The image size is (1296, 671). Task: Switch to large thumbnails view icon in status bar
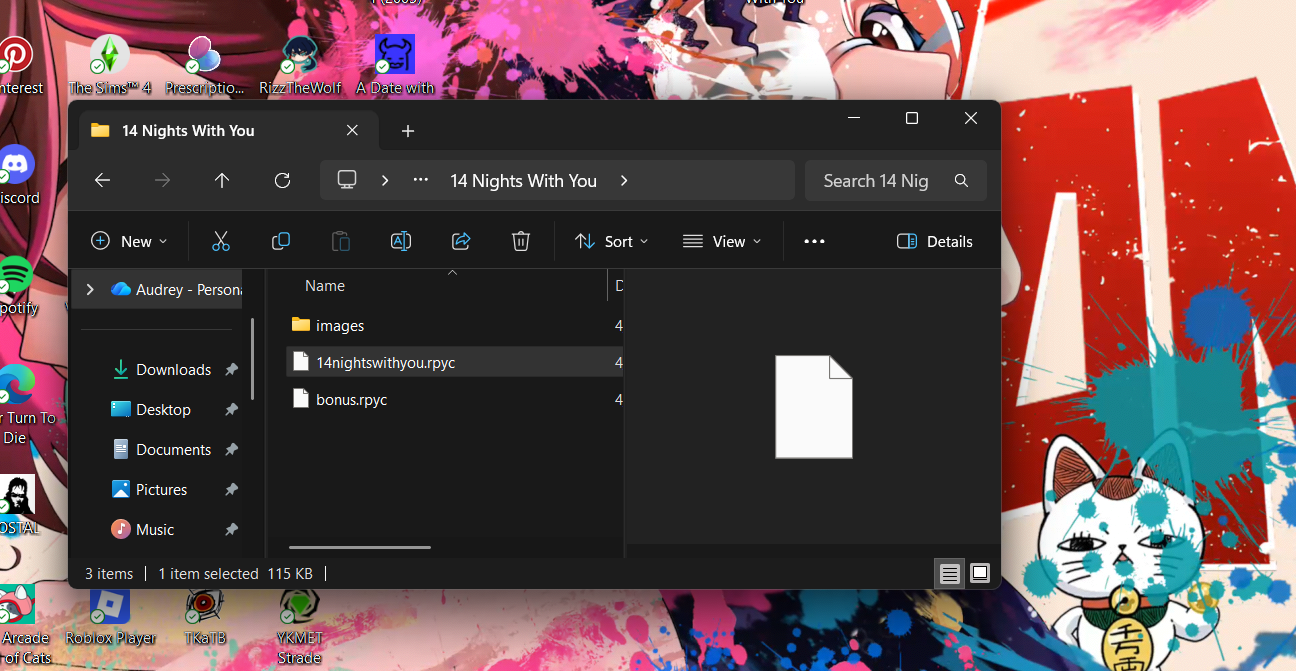click(x=980, y=573)
